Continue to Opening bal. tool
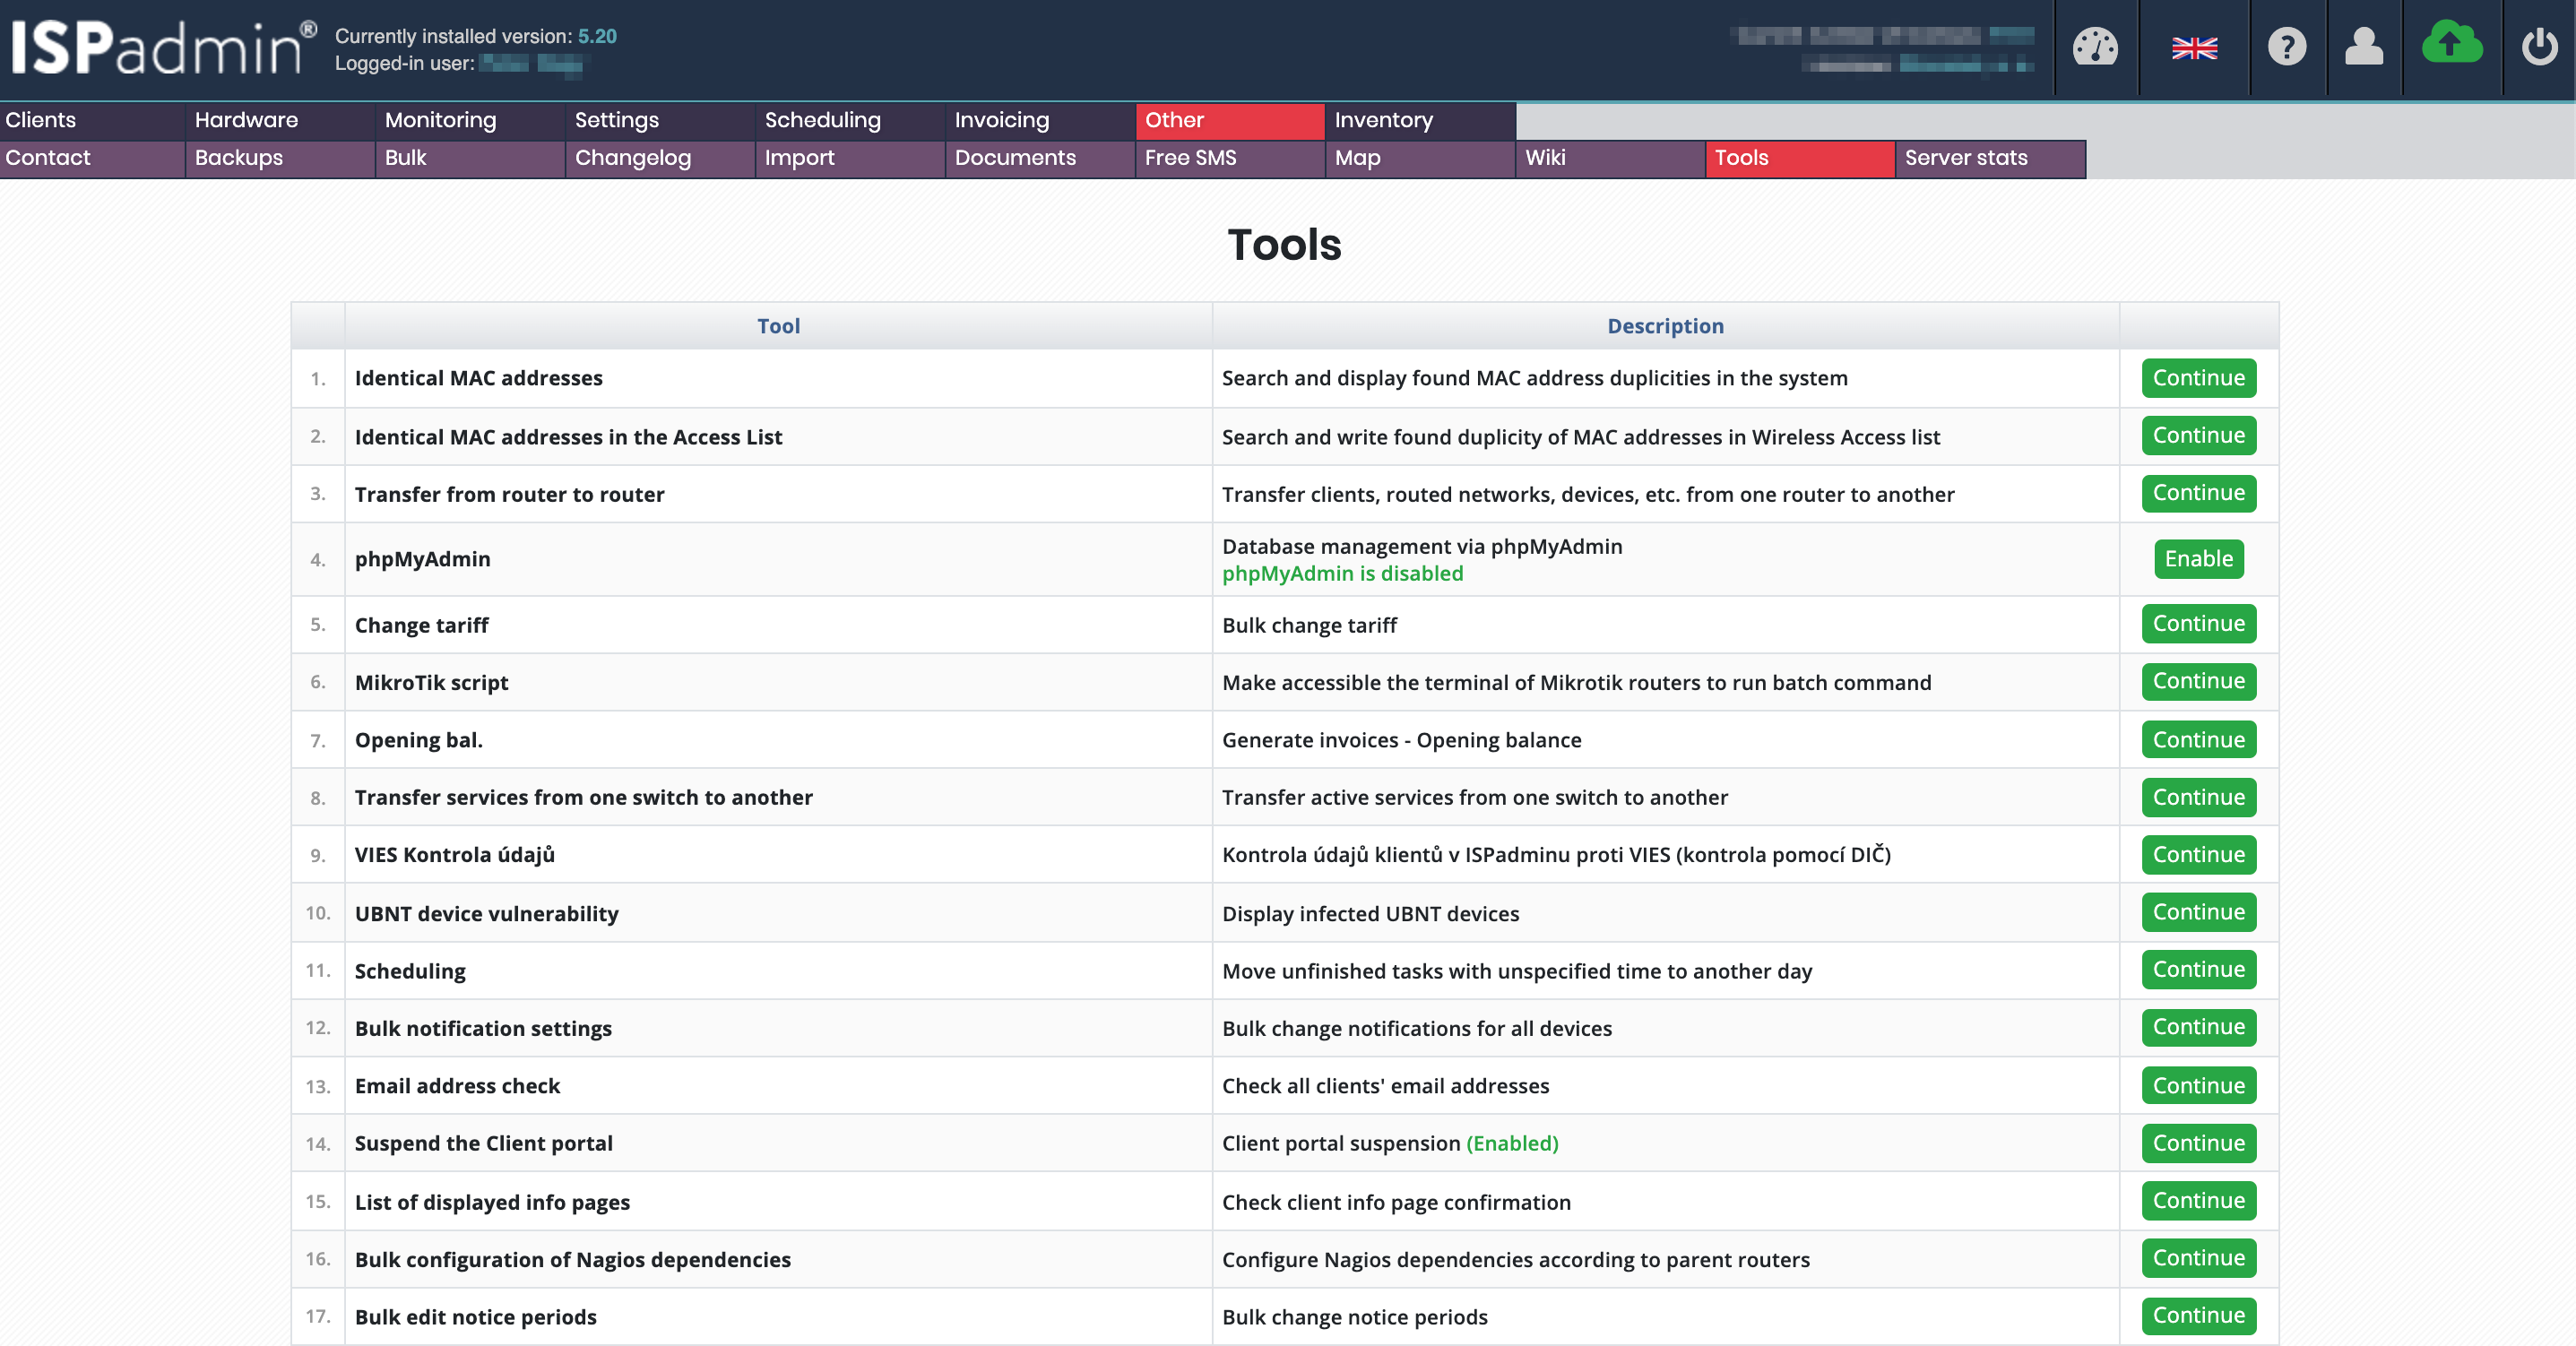Screen dimensions: 2576x1346 2198,740
